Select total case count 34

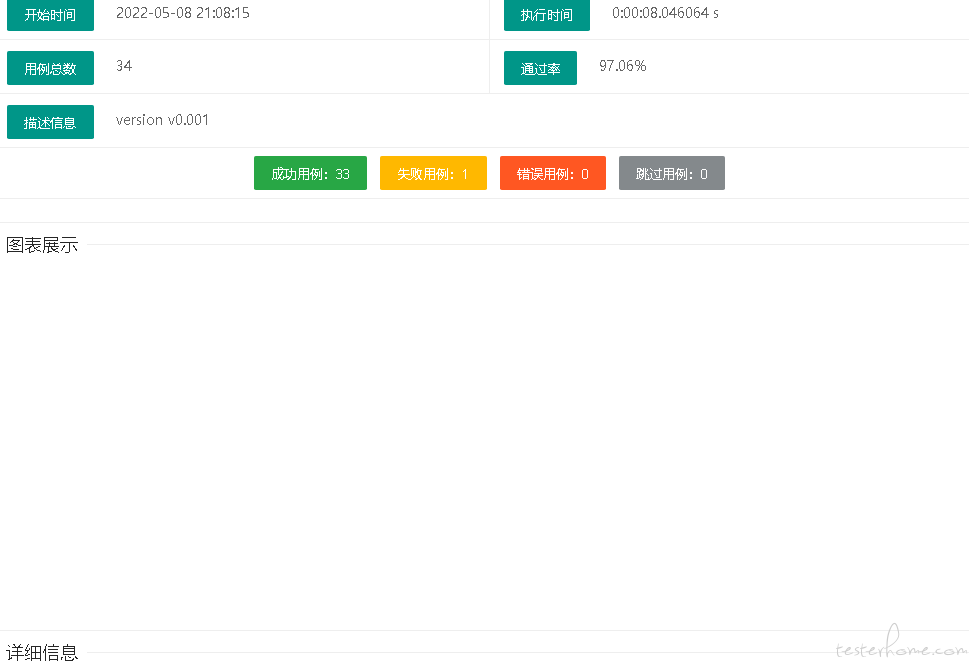124,66
